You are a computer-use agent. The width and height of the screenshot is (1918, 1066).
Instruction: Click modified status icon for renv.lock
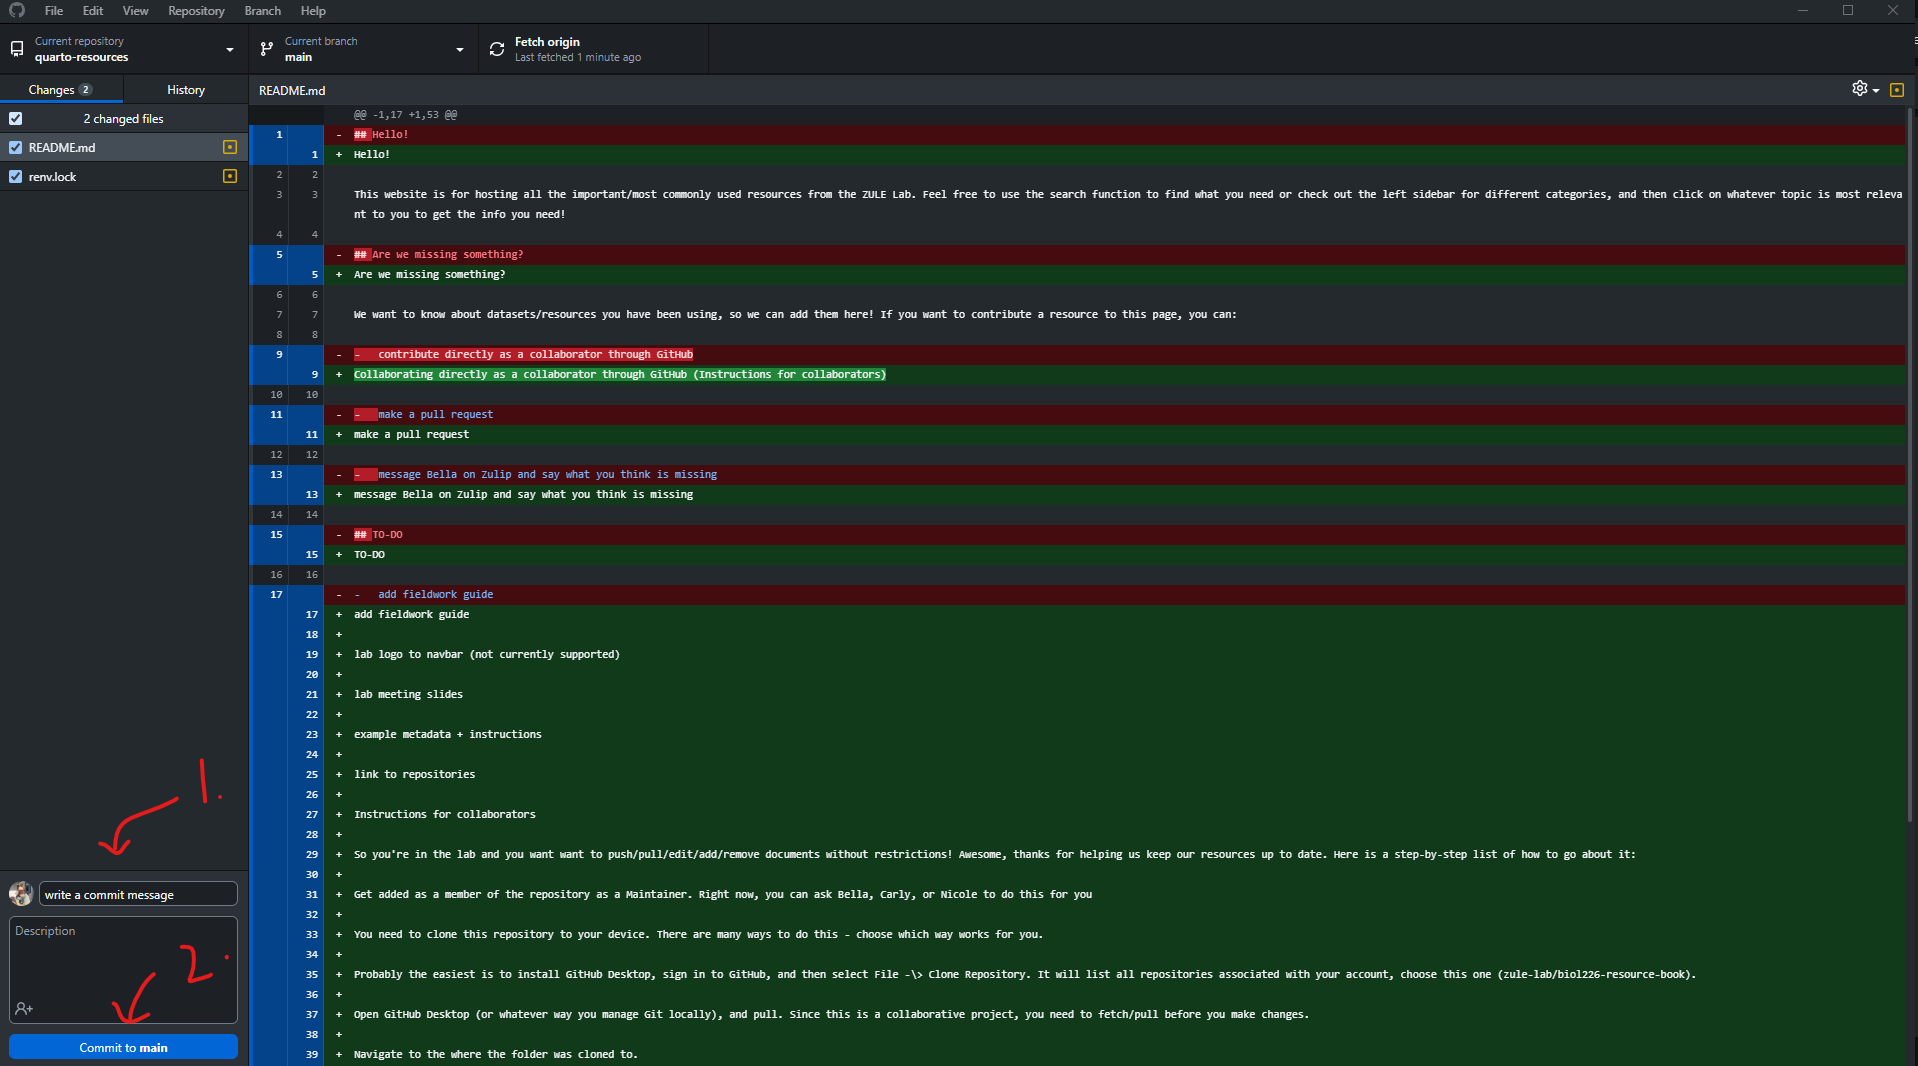tap(230, 176)
